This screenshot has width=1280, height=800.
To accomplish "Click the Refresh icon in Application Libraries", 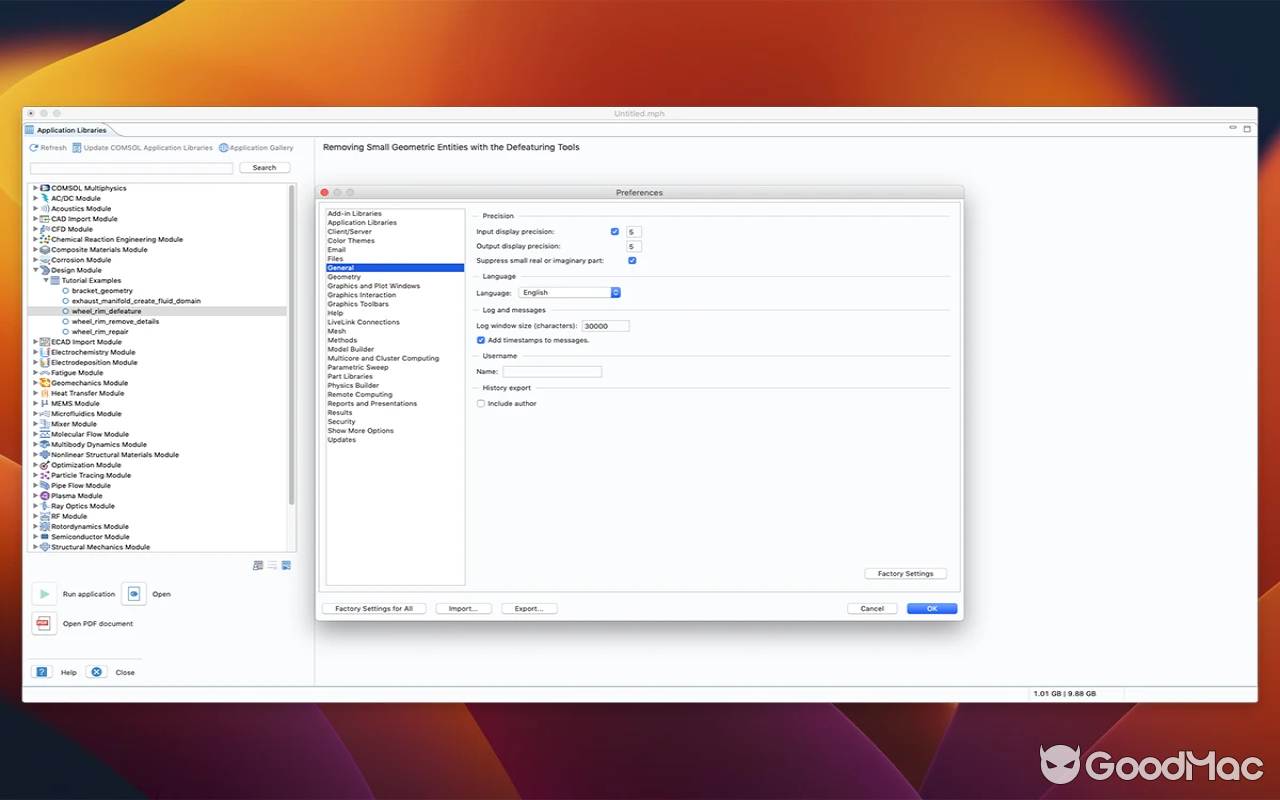I will pos(35,147).
